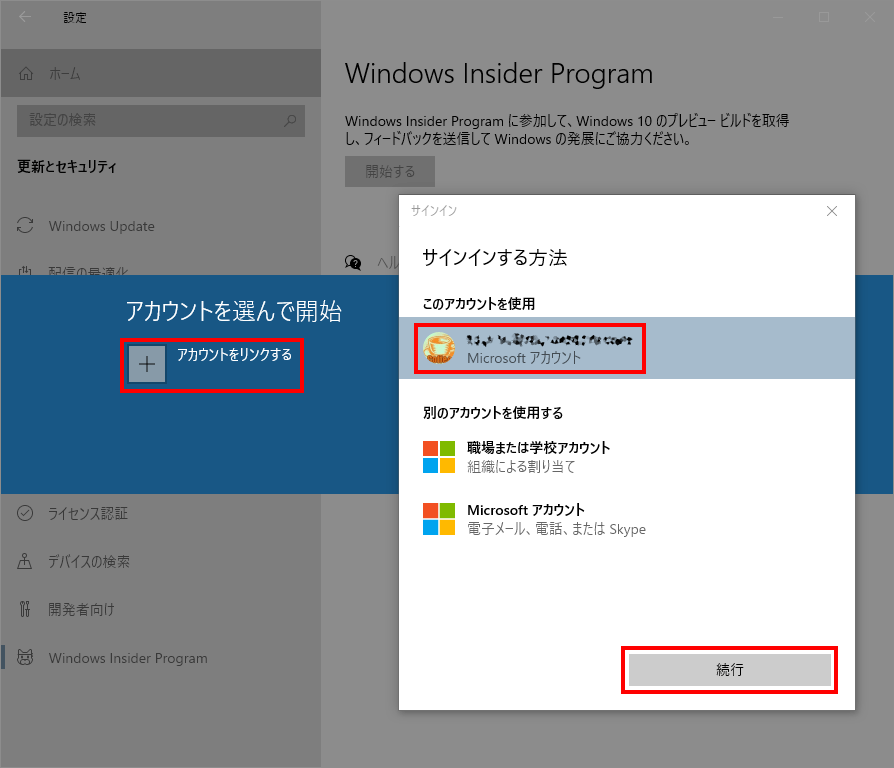The height and width of the screenshot is (768, 894).
Task: Focus the 設定の検索 search box
Action: pos(161,120)
